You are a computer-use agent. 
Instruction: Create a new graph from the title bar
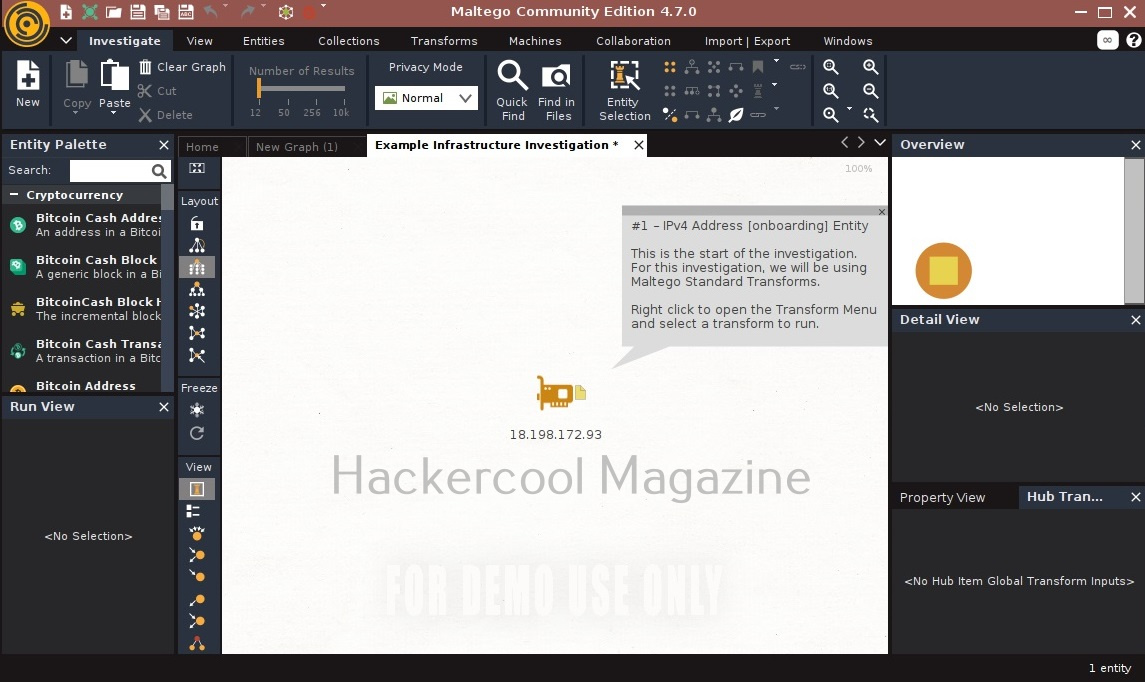tap(66, 12)
